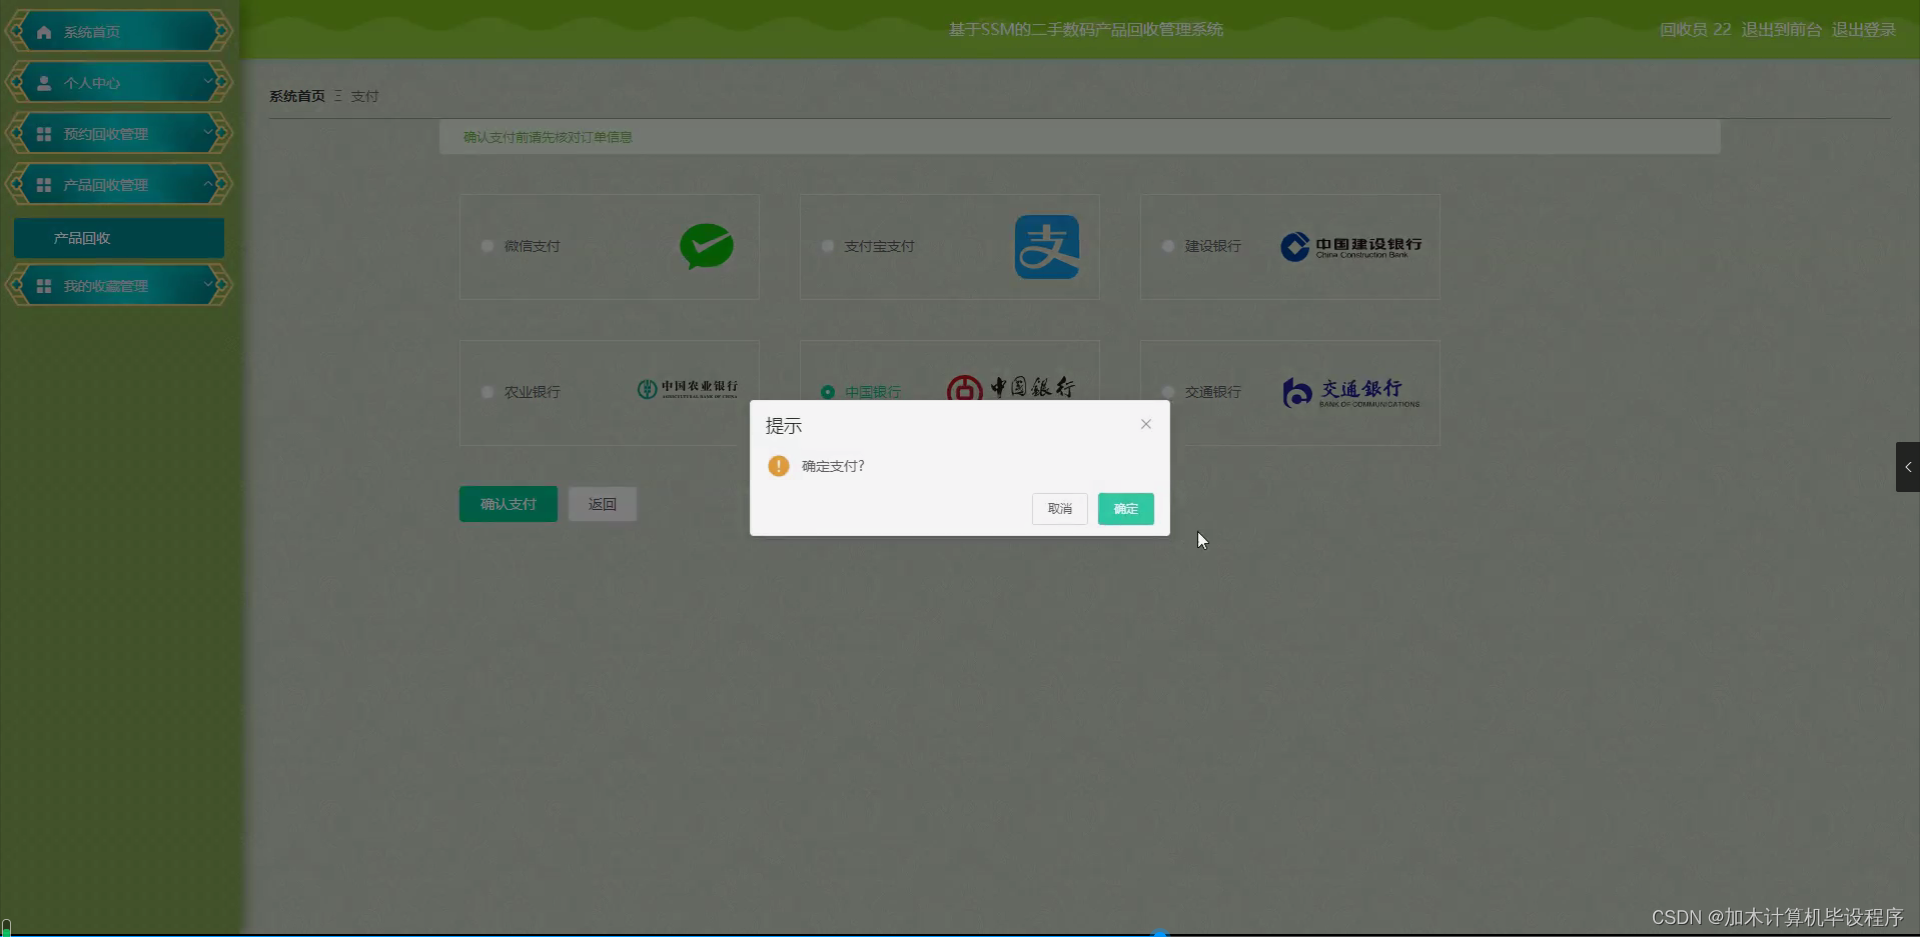
Task: Click the Alipay blue logo
Action: pos(1047,247)
